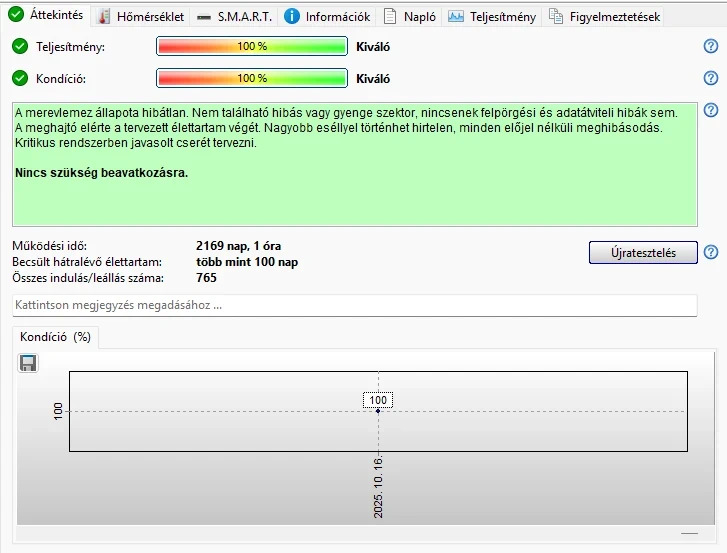The height and width of the screenshot is (553, 727).
Task: Save the chart with the floppy disk icon
Action: point(28,363)
